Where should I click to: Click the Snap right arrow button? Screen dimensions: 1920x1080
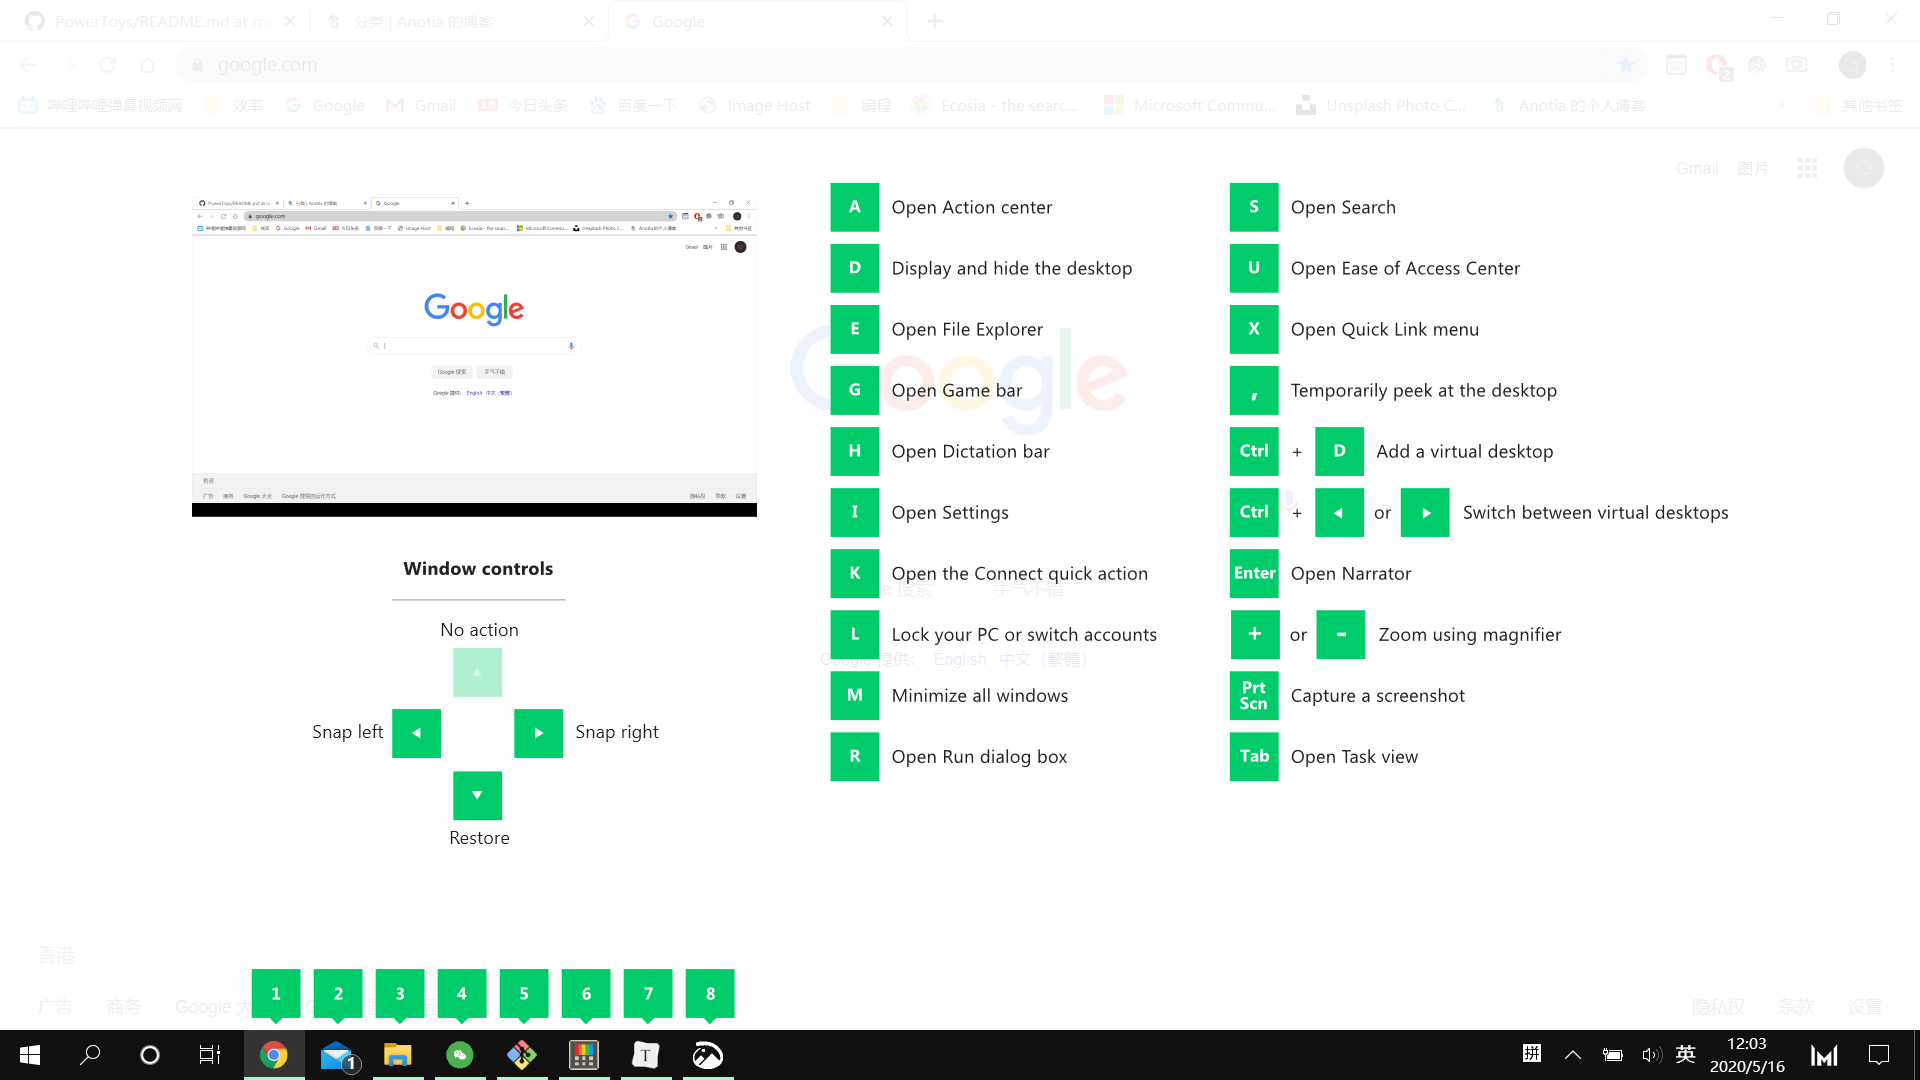538,733
